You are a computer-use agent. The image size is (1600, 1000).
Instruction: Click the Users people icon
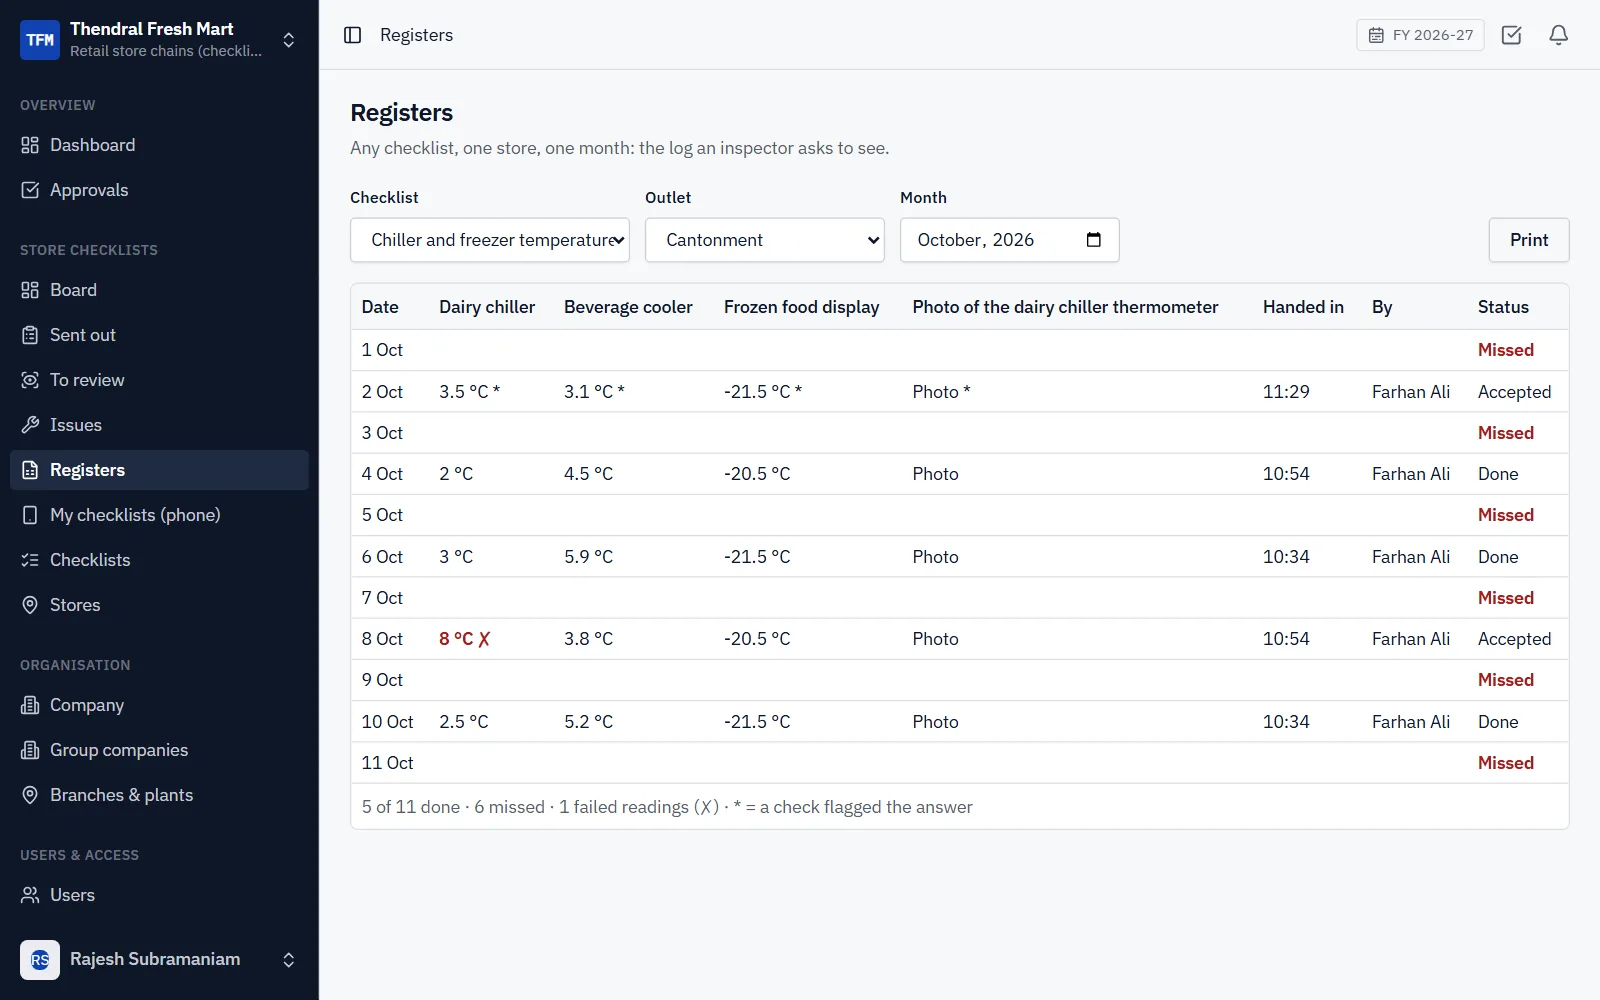tap(30, 895)
